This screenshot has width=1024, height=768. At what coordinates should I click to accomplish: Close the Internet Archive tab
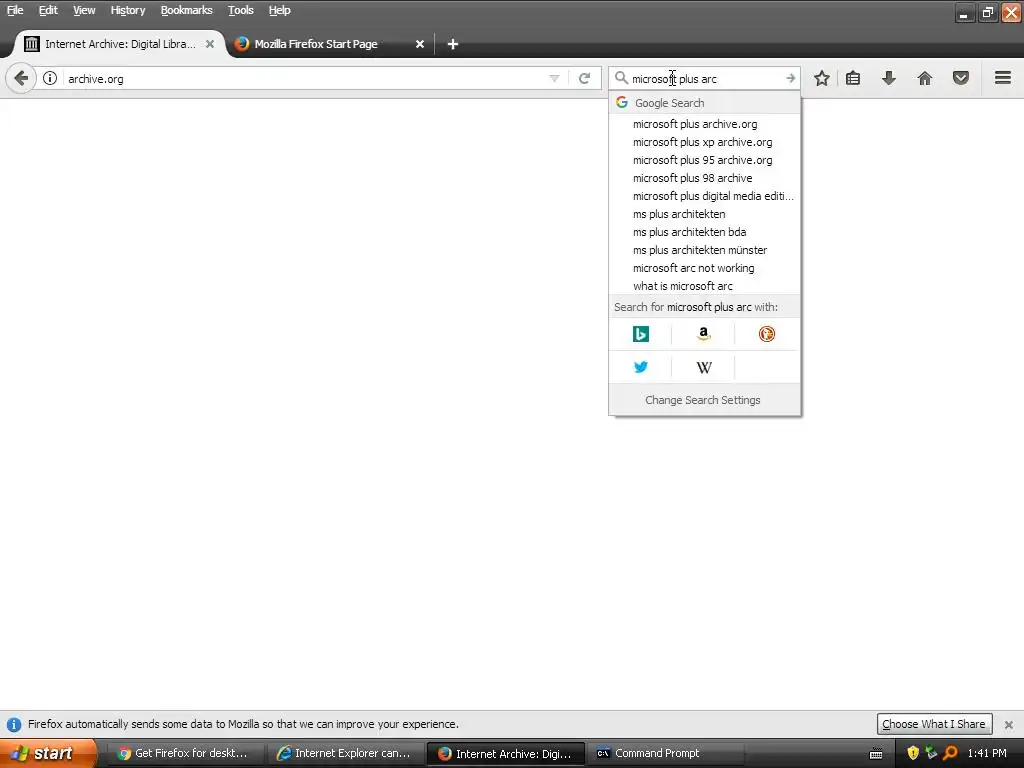(x=210, y=44)
